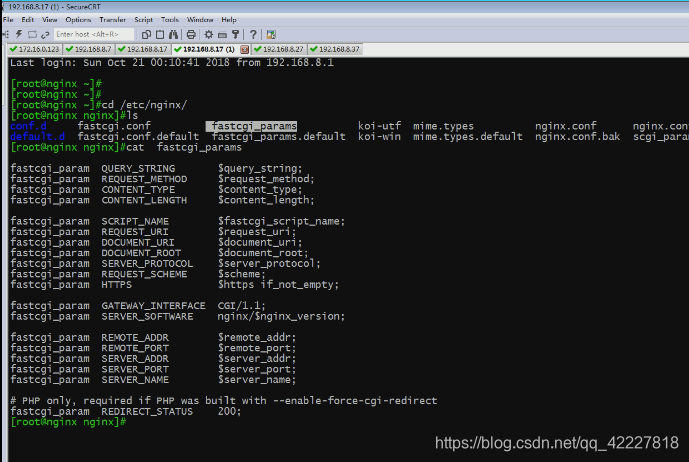Click the Last login line
The height and width of the screenshot is (462, 689).
pyautogui.click(x=172, y=62)
